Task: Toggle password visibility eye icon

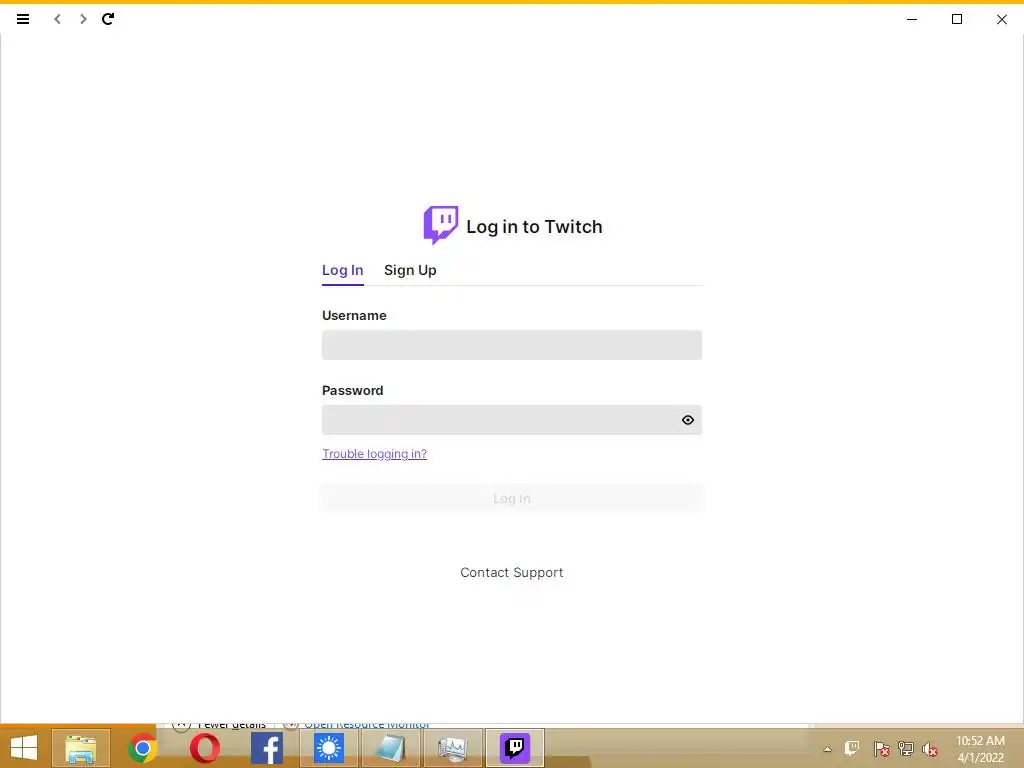Action: click(688, 420)
